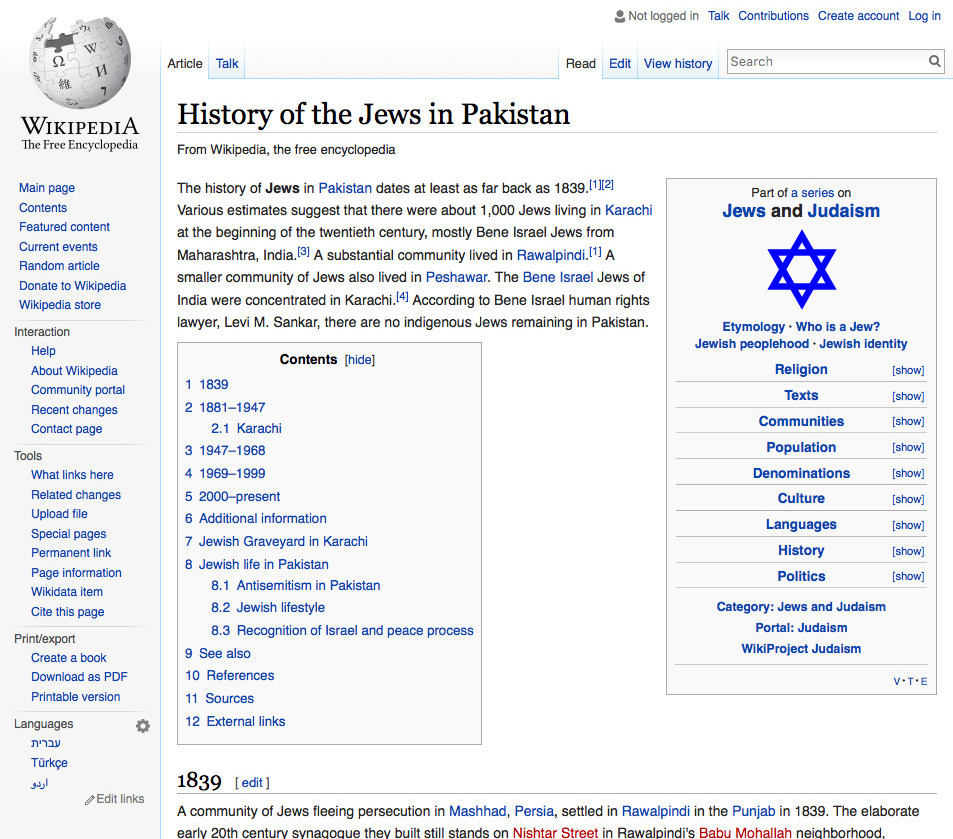Click the Wikipedia globe logo

tap(80, 65)
